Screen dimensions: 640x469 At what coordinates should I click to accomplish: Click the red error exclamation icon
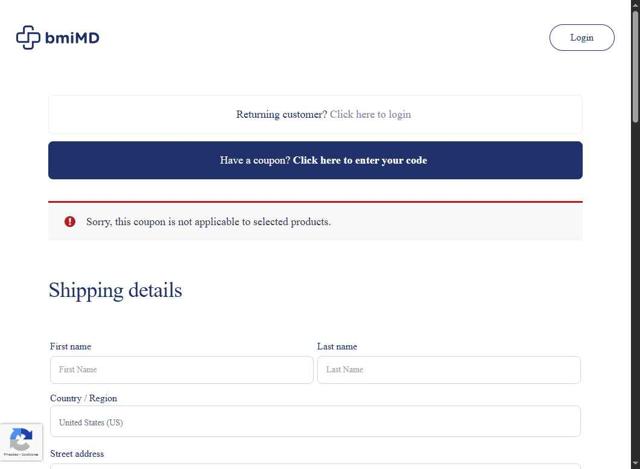click(70, 222)
